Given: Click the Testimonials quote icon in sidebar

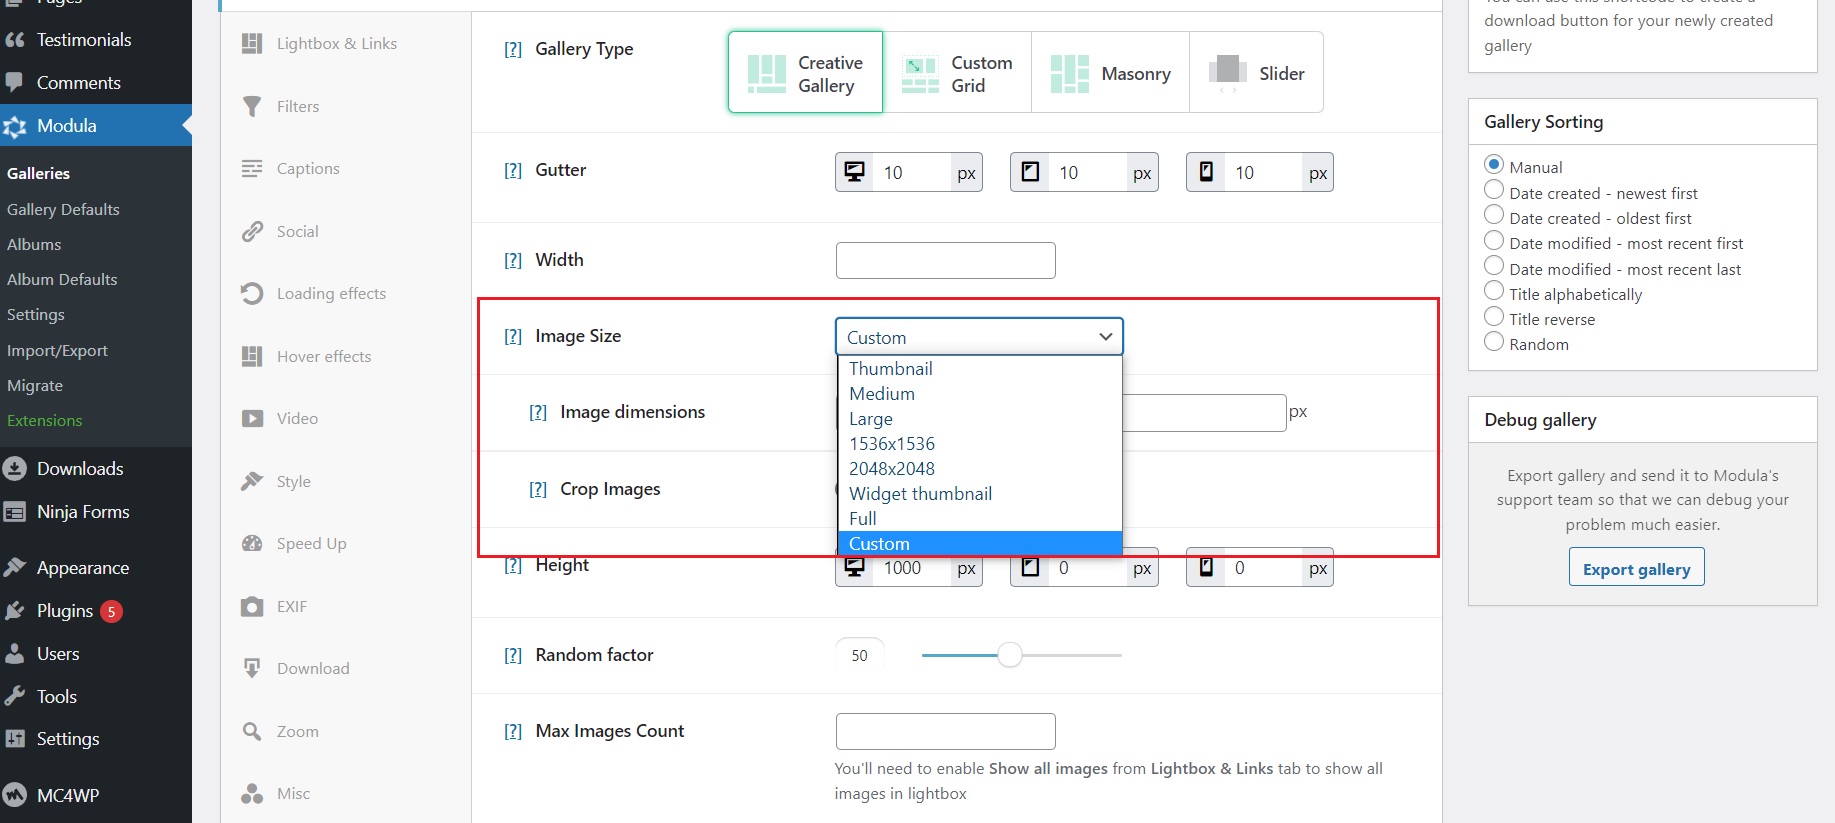Looking at the screenshot, I should click(x=15, y=40).
